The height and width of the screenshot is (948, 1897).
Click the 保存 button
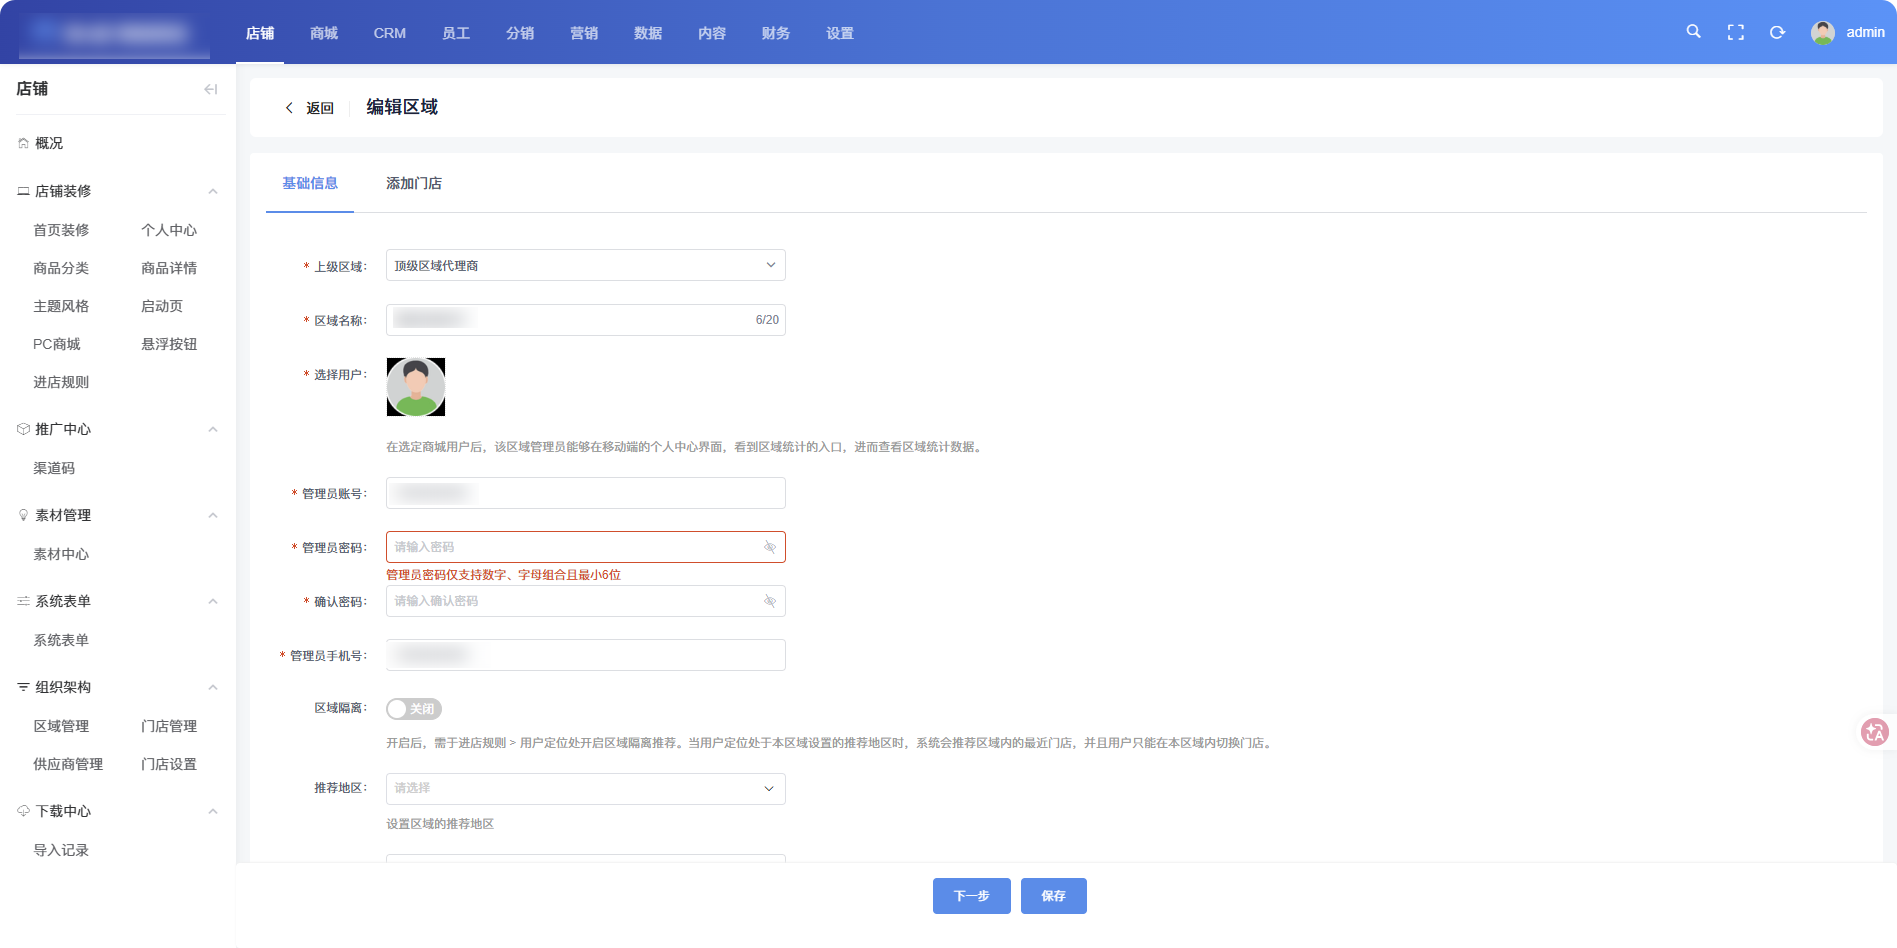tap(1053, 896)
